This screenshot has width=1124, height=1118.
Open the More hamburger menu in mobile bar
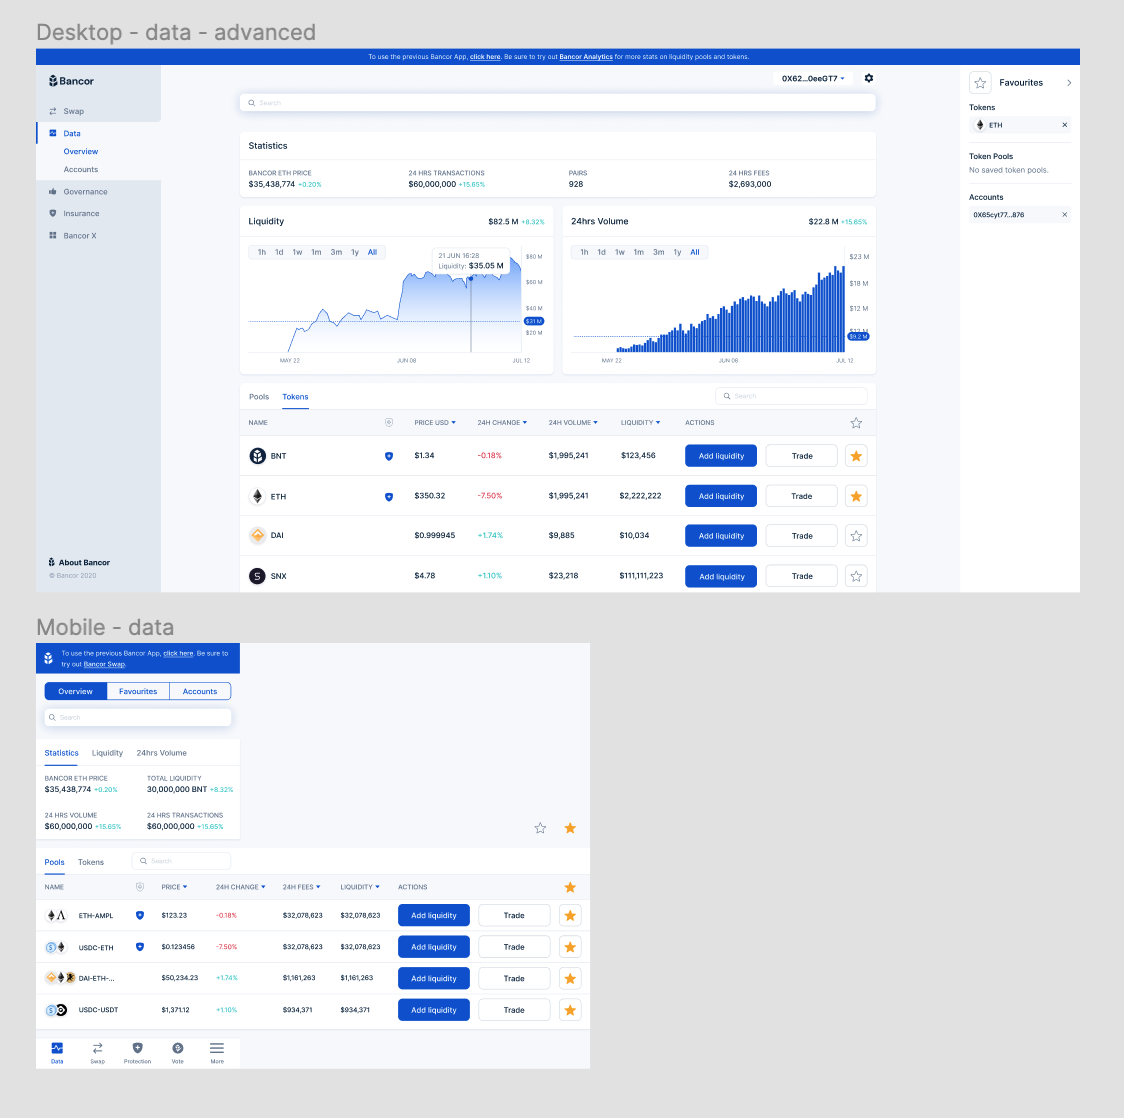pyautogui.click(x=217, y=1048)
